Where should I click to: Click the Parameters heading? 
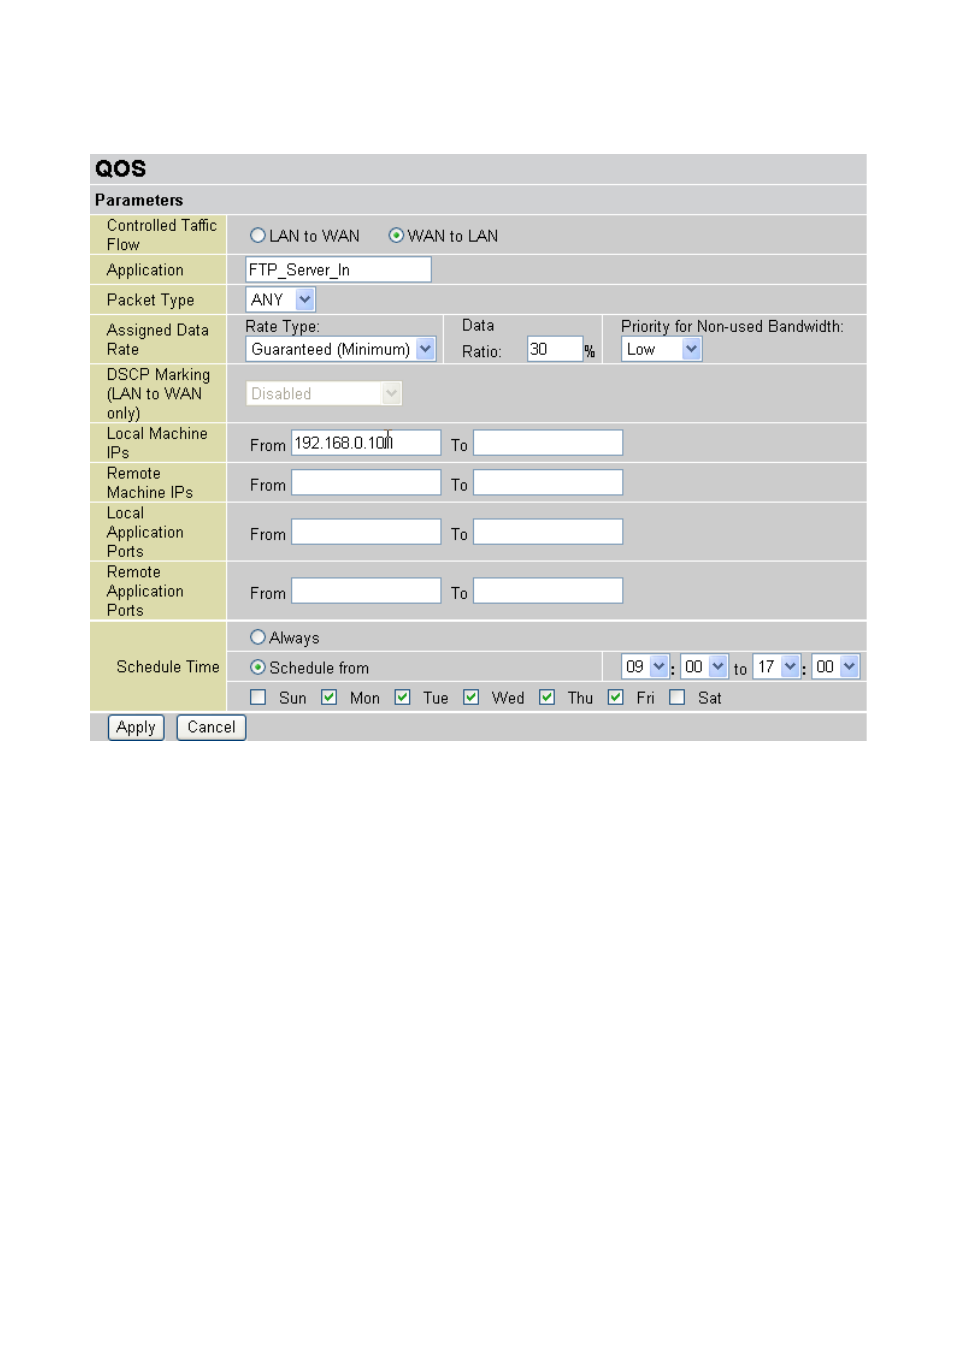pyautogui.click(x=139, y=200)
